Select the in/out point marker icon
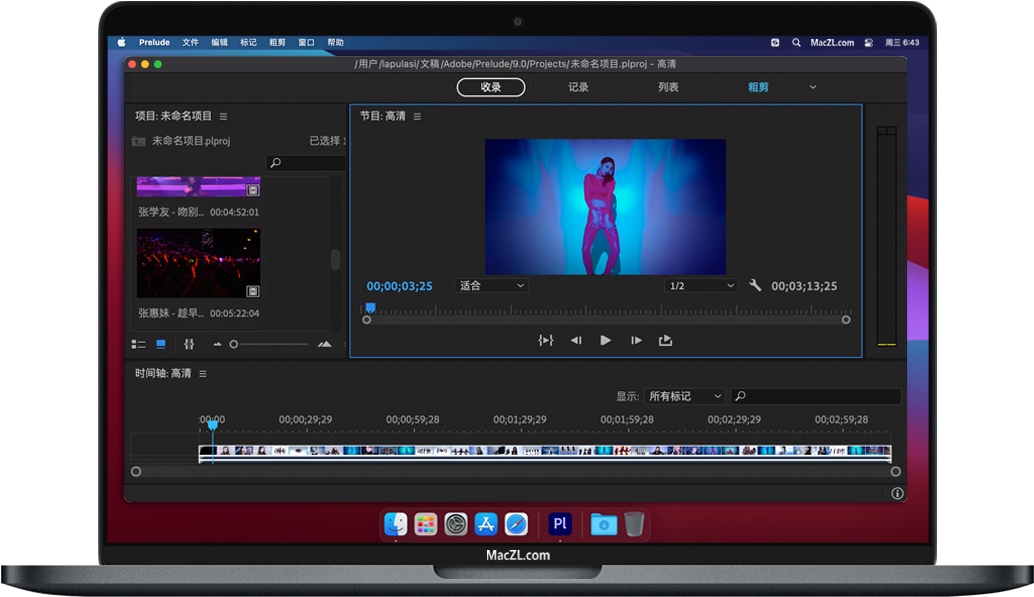The height and width of the screenshot is (597, 1034). click(546, 340)
